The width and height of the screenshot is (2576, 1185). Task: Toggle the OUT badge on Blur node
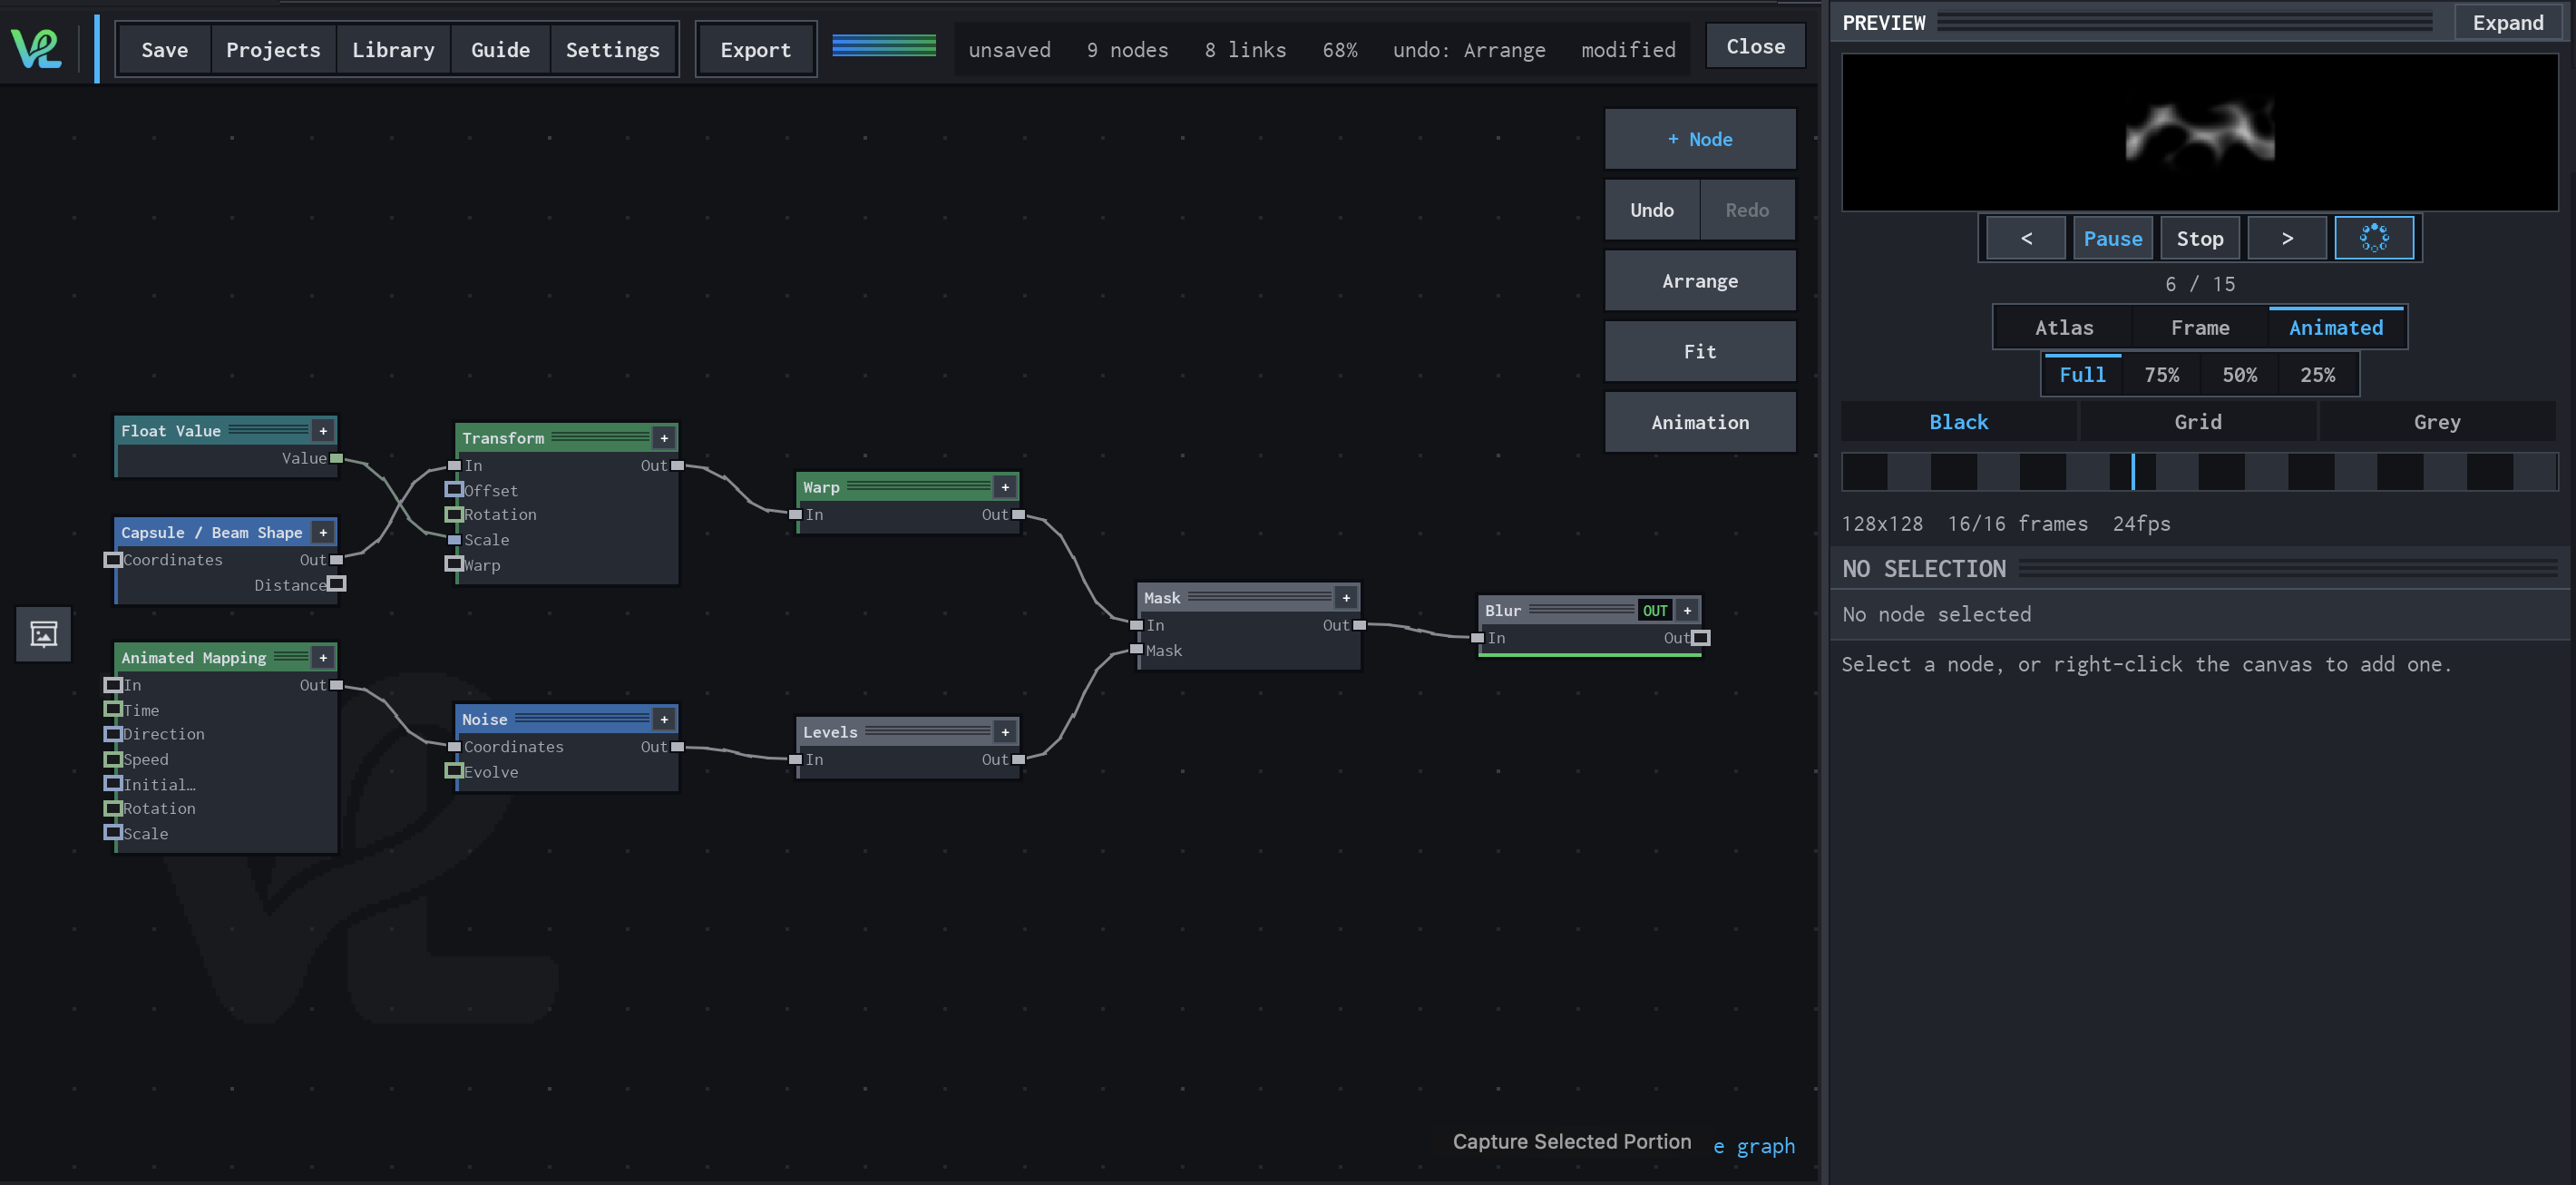(1655, 610)
